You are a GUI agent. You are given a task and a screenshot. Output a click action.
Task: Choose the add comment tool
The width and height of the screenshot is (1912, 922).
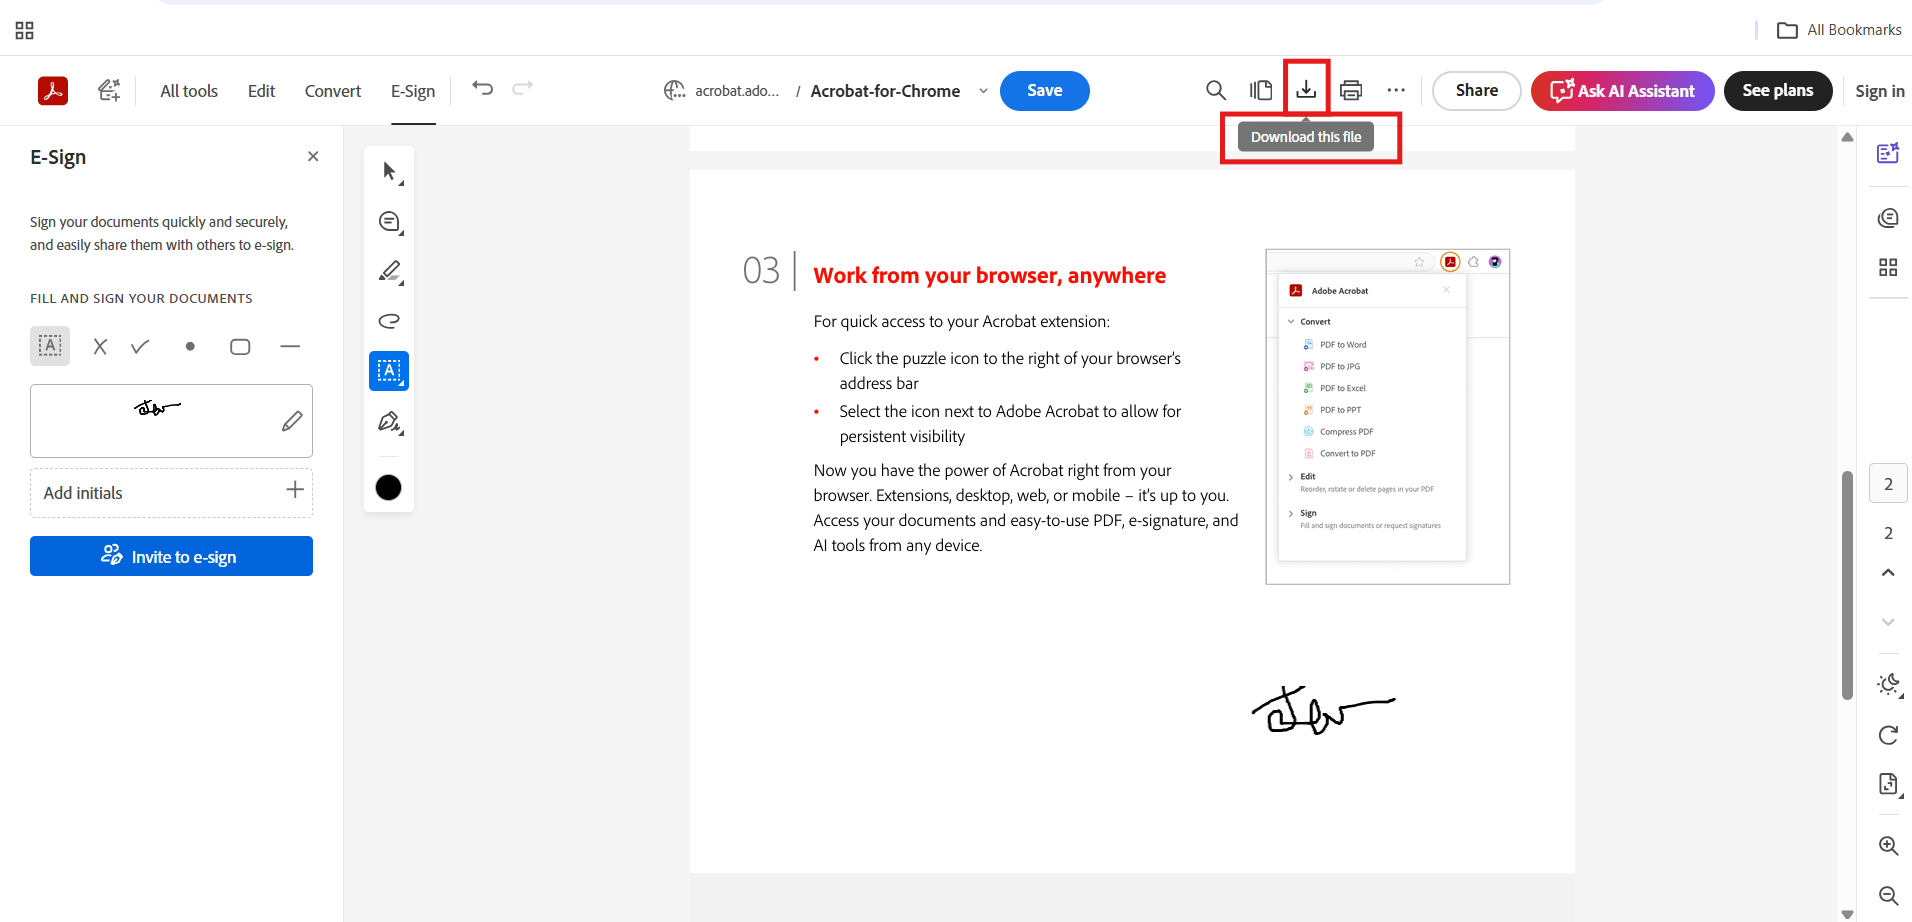click(390, 222)
